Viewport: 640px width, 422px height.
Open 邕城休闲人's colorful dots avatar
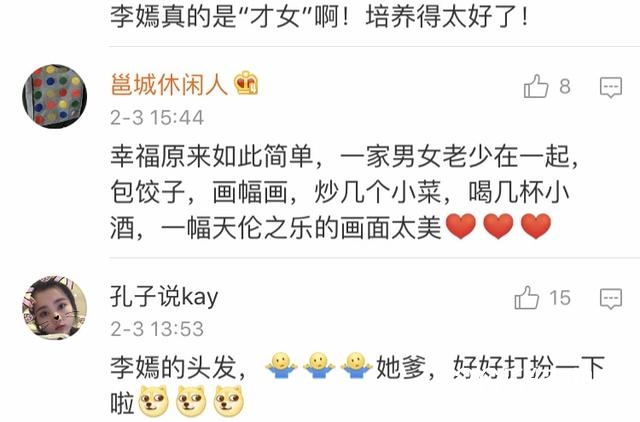pyautogui.click(x=54, y=96)
